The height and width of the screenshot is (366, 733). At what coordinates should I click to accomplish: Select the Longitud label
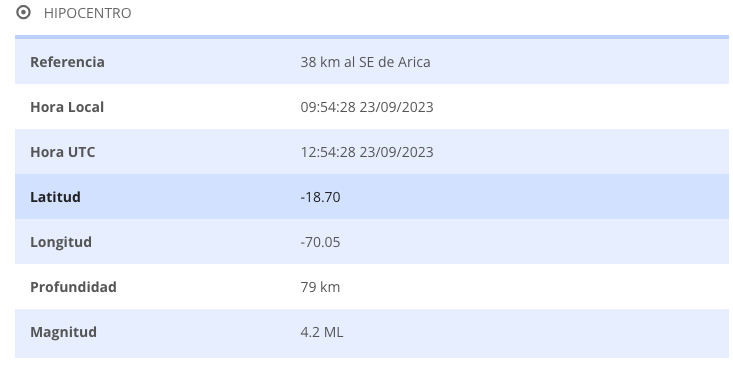coord(61,242)
